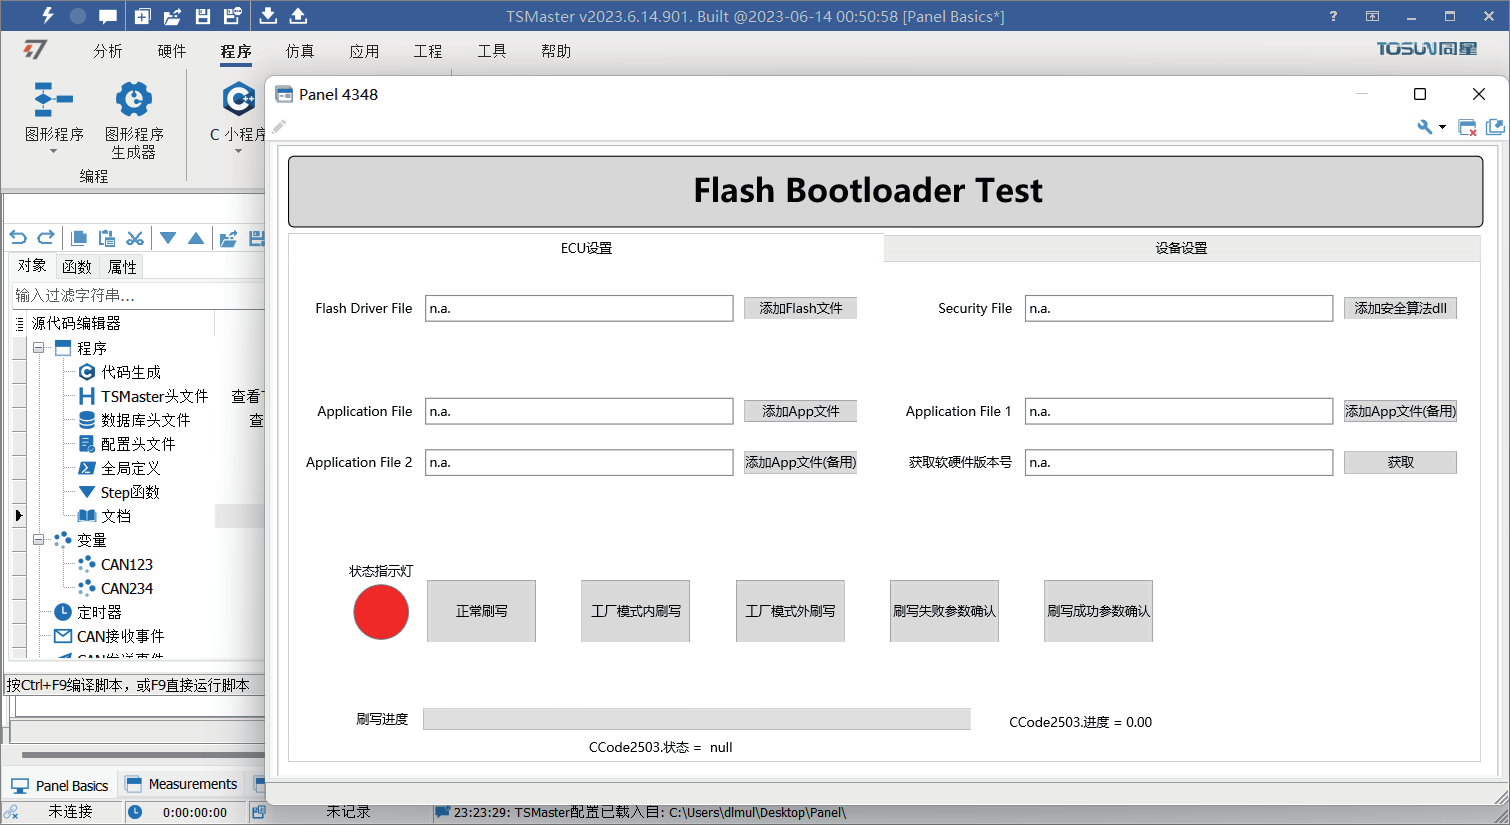
Task: Collapse the 变量 tree node
Action: (39, 540)
